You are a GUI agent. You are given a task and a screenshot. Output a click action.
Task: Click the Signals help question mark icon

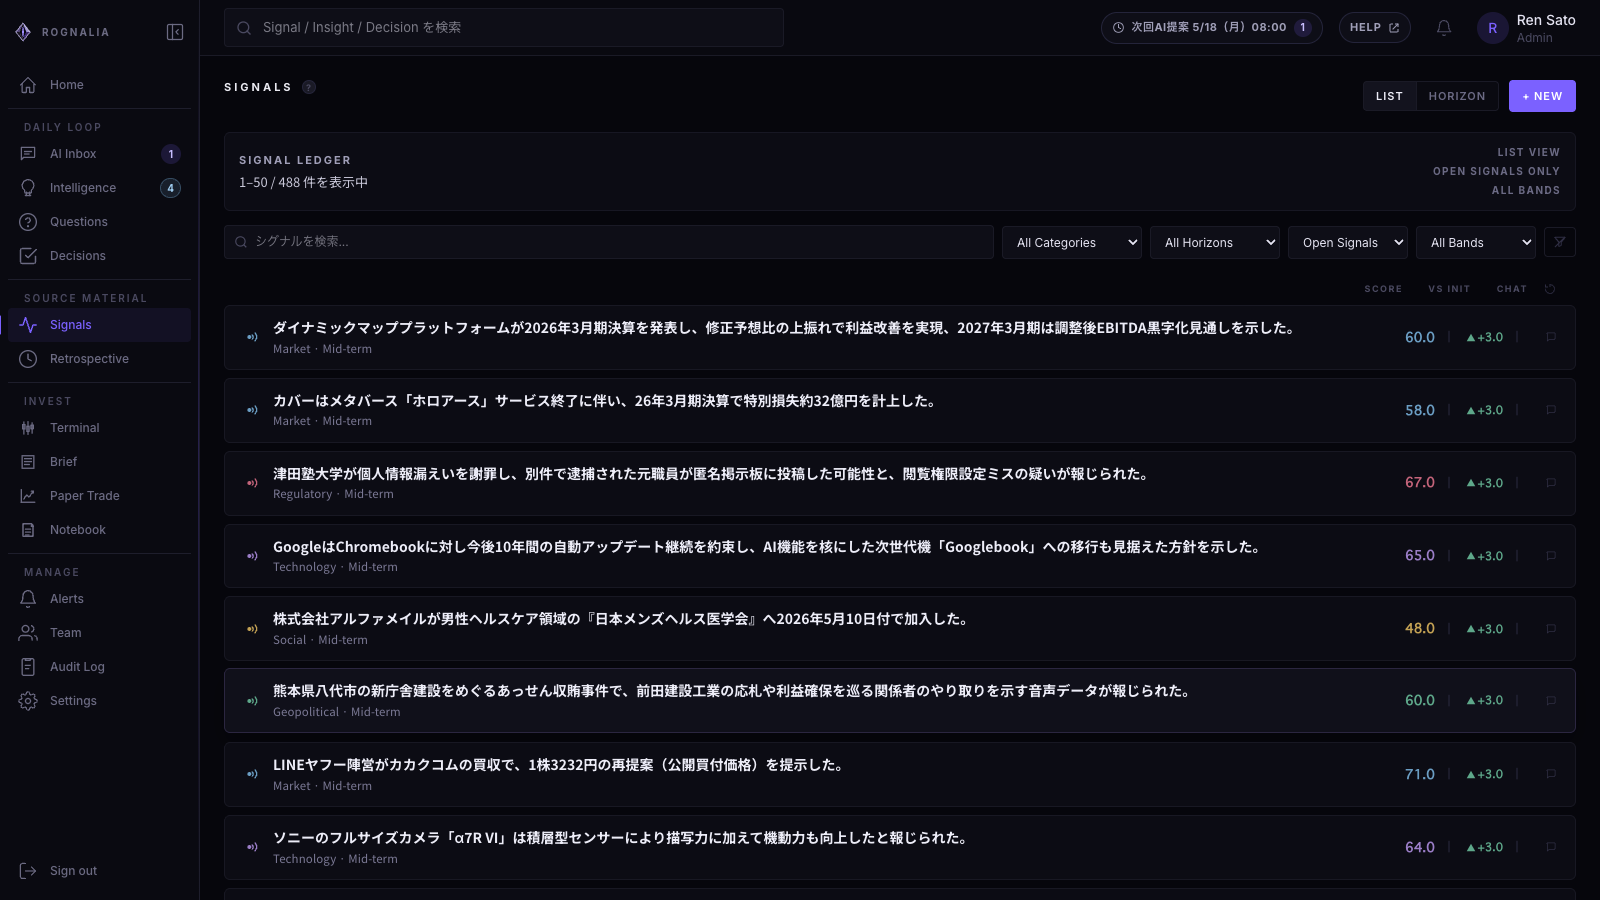coord(309,87)
